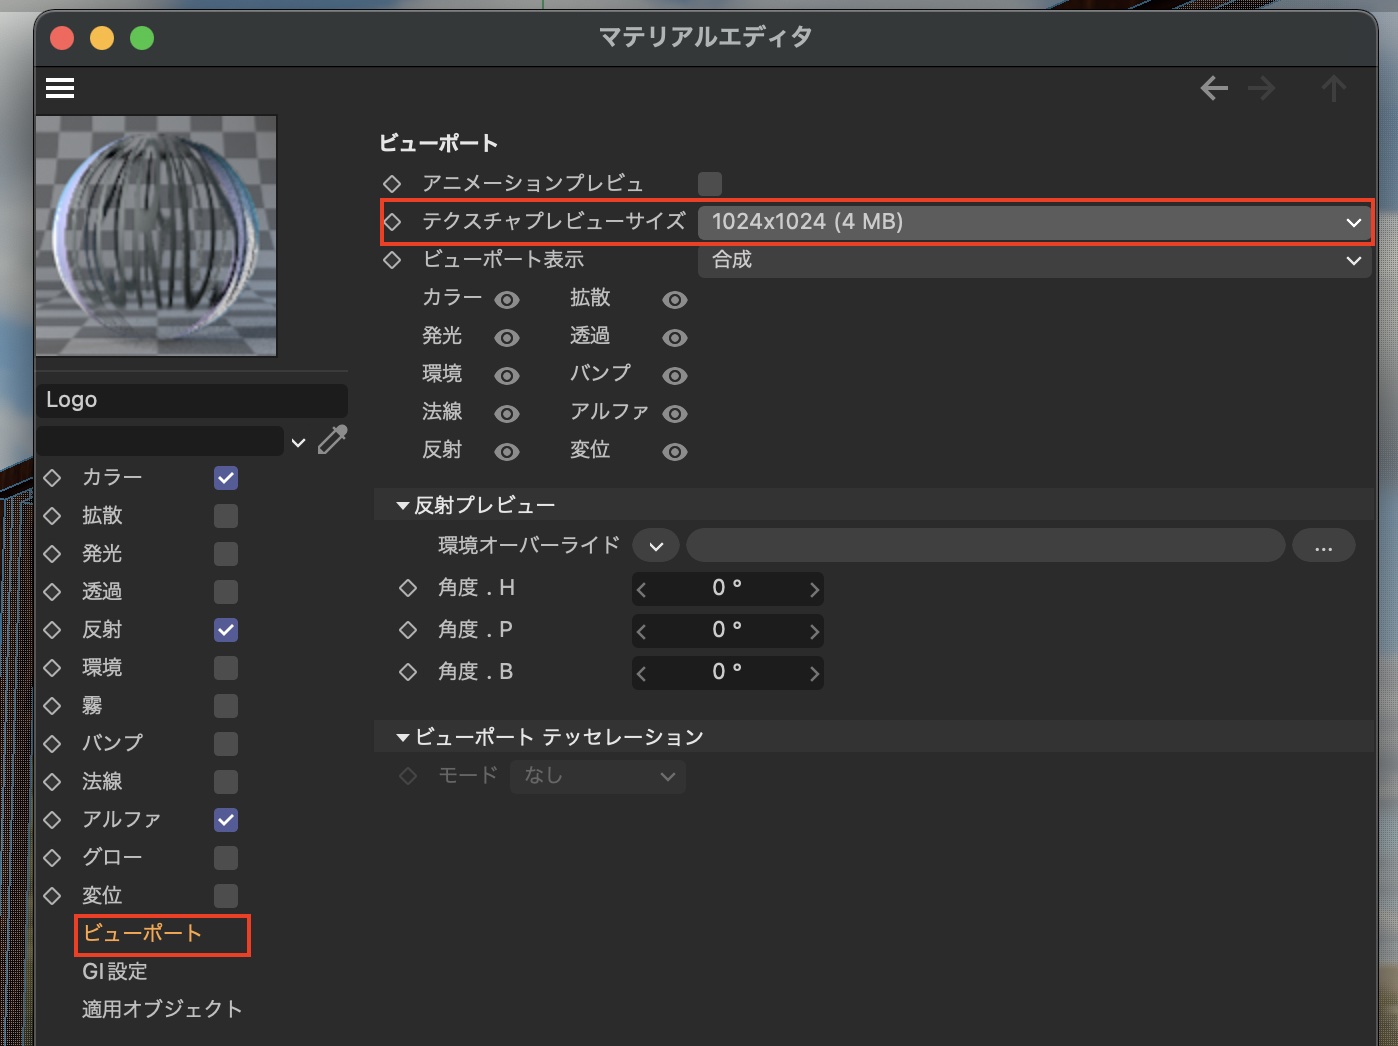Click the ellipsis button for 環境オーバーライド
Image resolution: width=1398 pixels, height=1046 pixels.
[1323, 546]
